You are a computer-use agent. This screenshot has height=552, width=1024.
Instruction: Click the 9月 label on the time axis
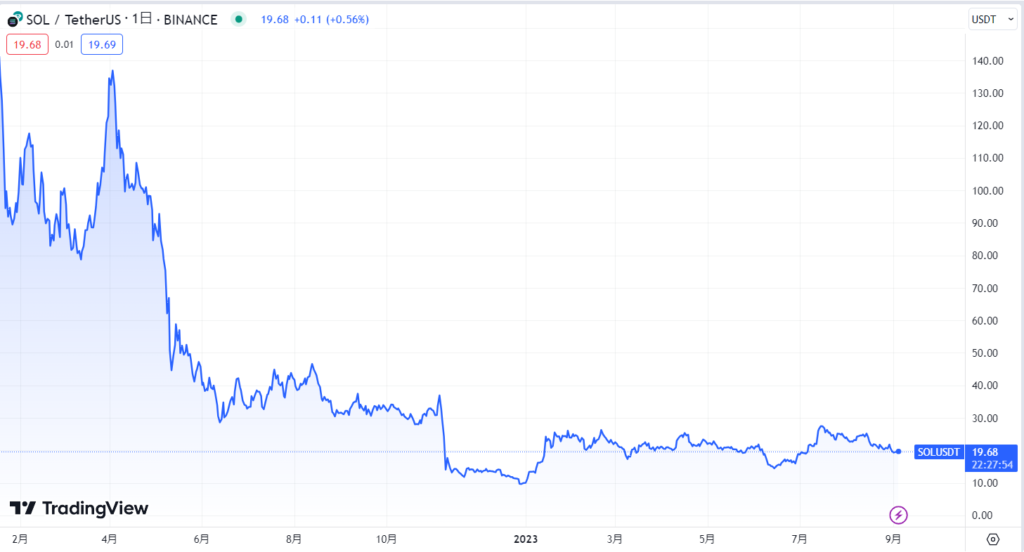tap(895, 538)
